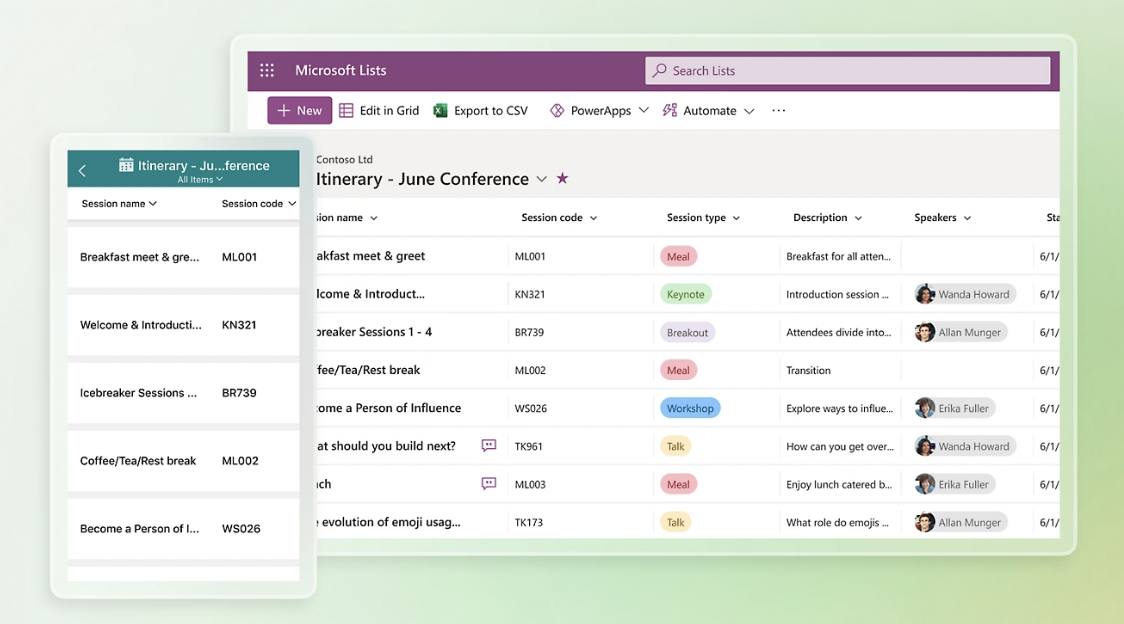Click the Meal tag in the ML002 row
Screen dimensions: 1124x624
point(678,370)
